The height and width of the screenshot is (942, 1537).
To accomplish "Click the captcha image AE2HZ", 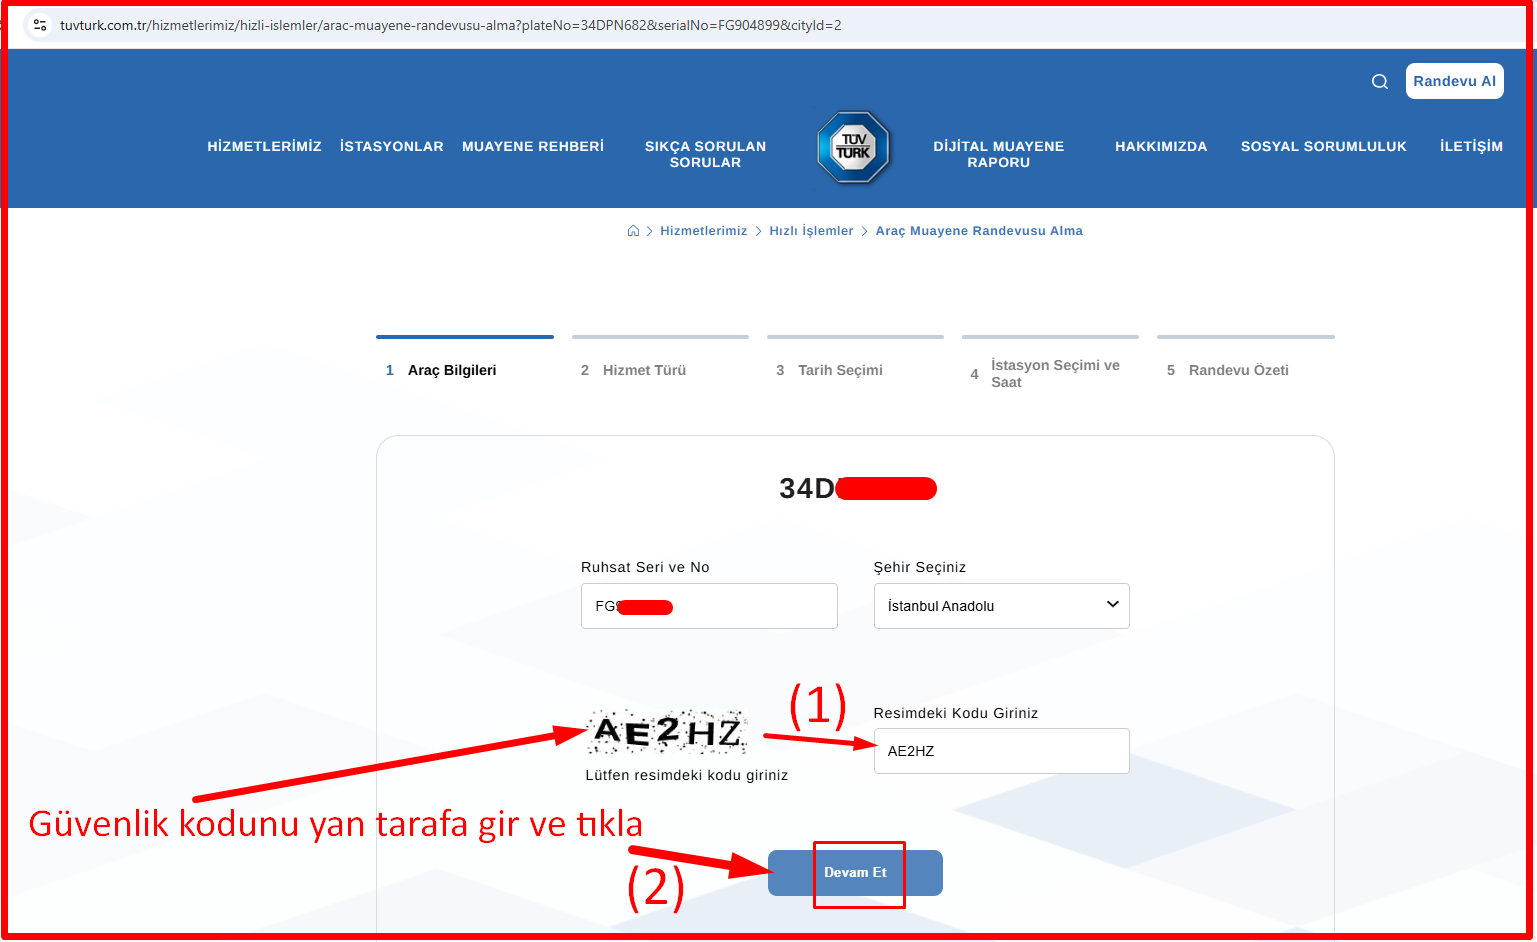I will pos(666,733).
